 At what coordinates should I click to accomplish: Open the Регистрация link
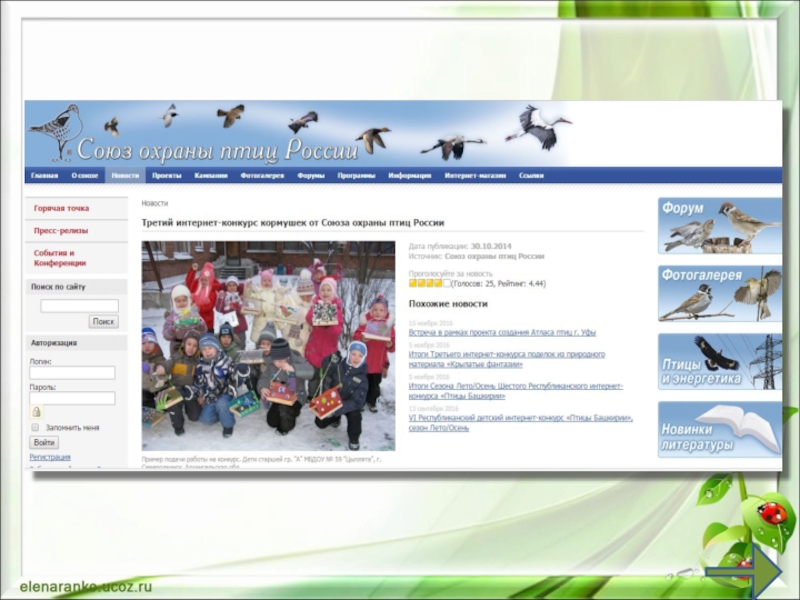(x=50, y=457)
